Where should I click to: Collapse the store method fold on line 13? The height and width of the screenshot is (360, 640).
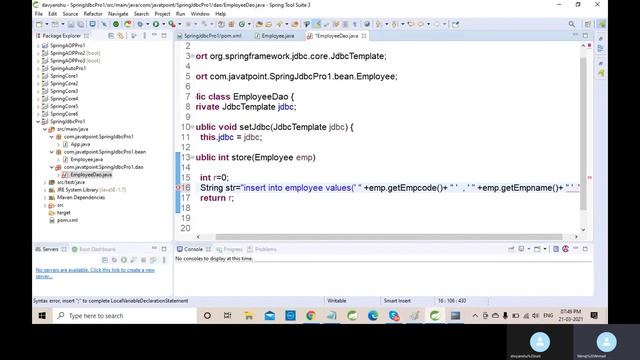193,157
